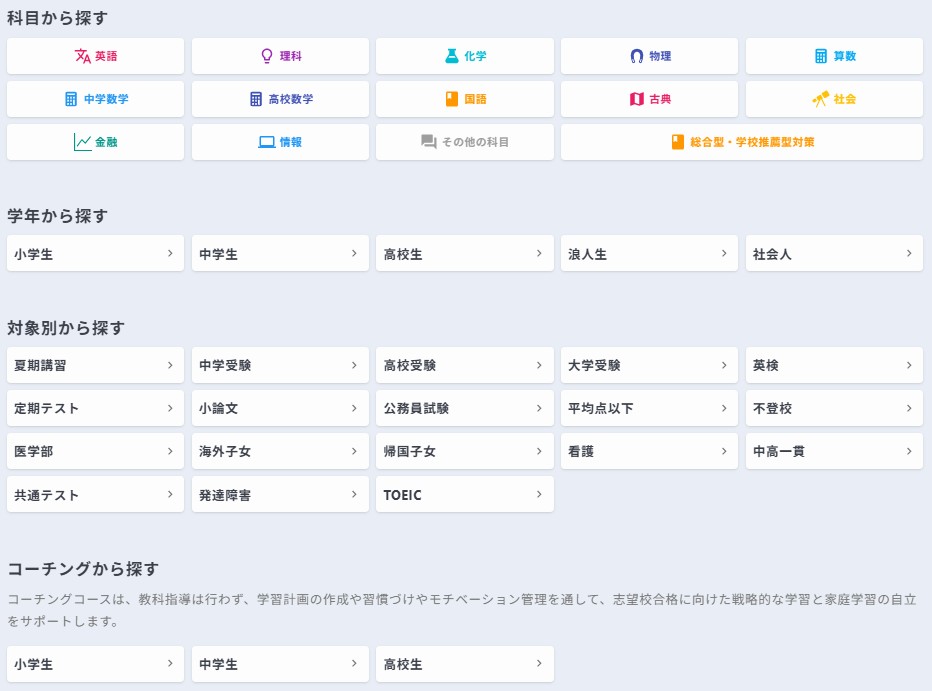The height and width of the screenshot is (691, 932).
Task: Click the lightbulb icon for 理科
Action: 267,56
